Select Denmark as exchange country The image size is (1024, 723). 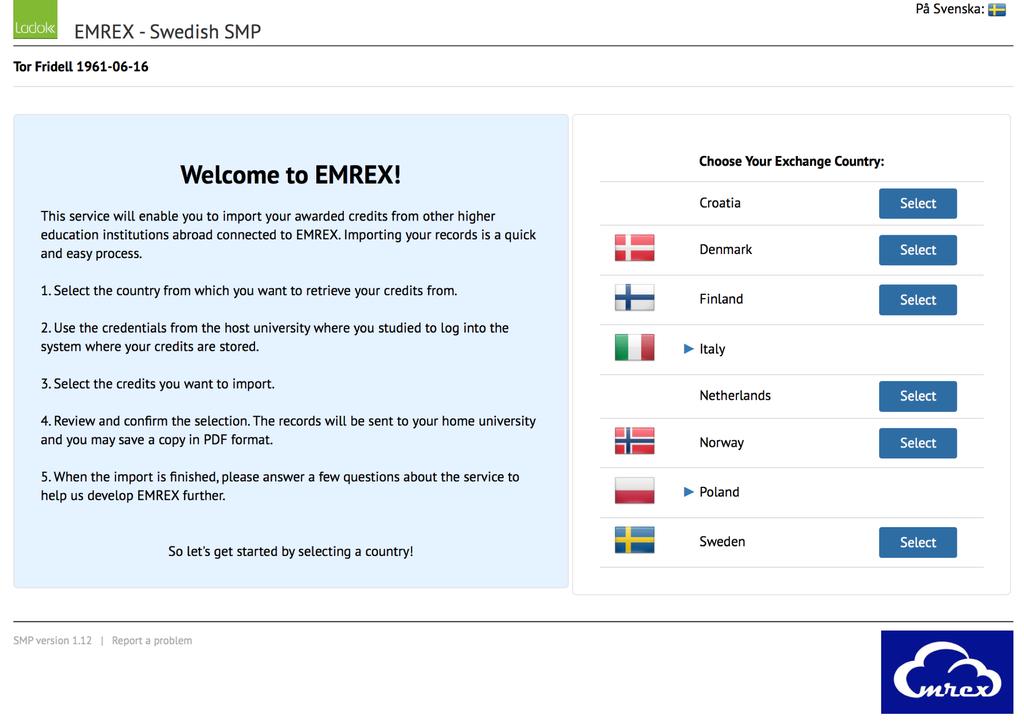click(918, 250)
